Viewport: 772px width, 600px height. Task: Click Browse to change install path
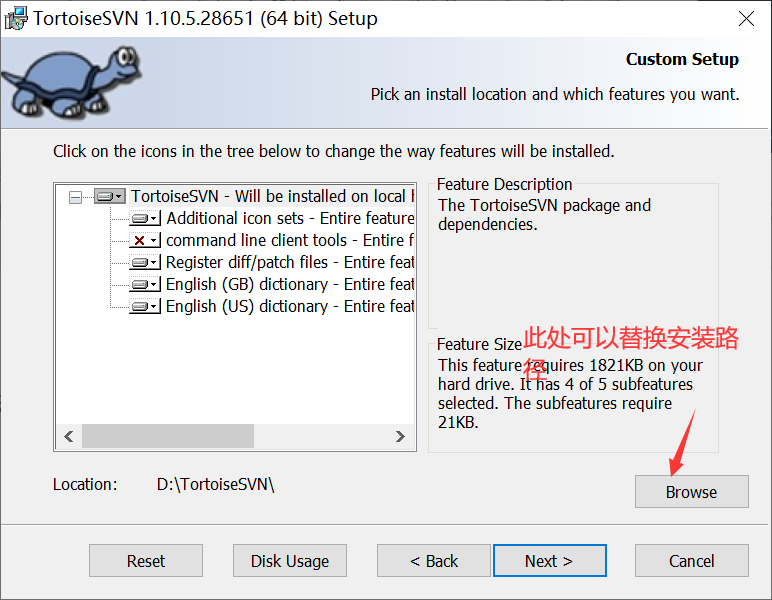coord(692,492)
